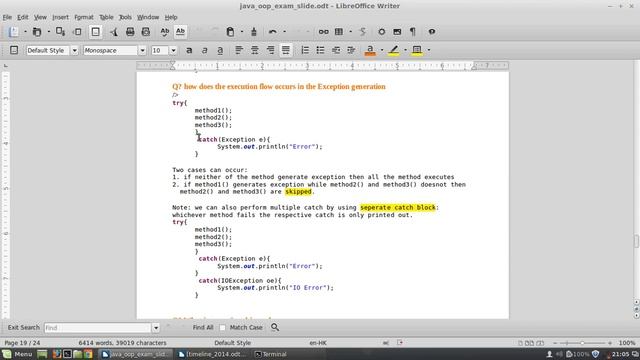Open the Mint Menu button on the taskbar

[17, 354]
